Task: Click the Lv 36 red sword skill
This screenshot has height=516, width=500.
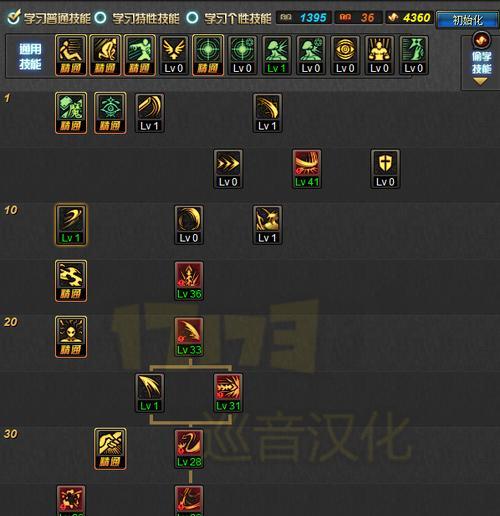Action: click(x=189, y=281)
